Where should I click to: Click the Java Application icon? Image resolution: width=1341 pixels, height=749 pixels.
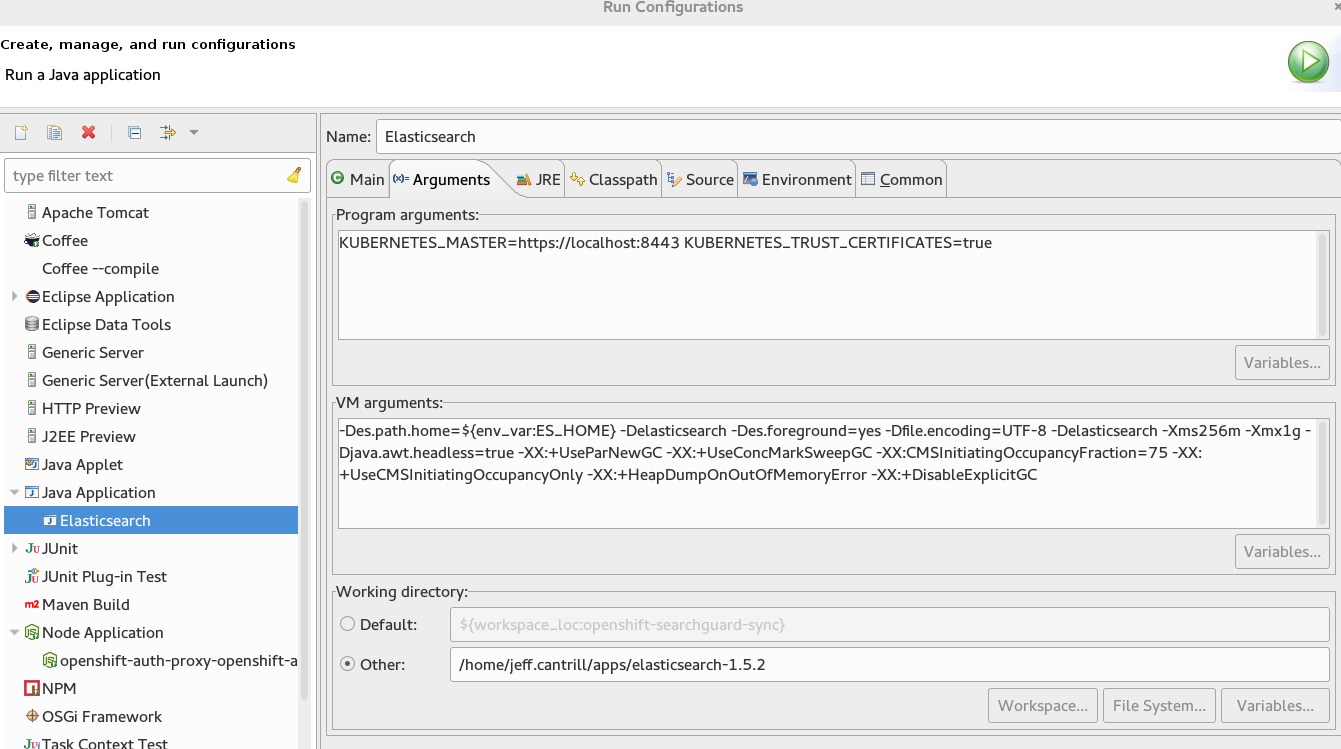click(32, 492)
